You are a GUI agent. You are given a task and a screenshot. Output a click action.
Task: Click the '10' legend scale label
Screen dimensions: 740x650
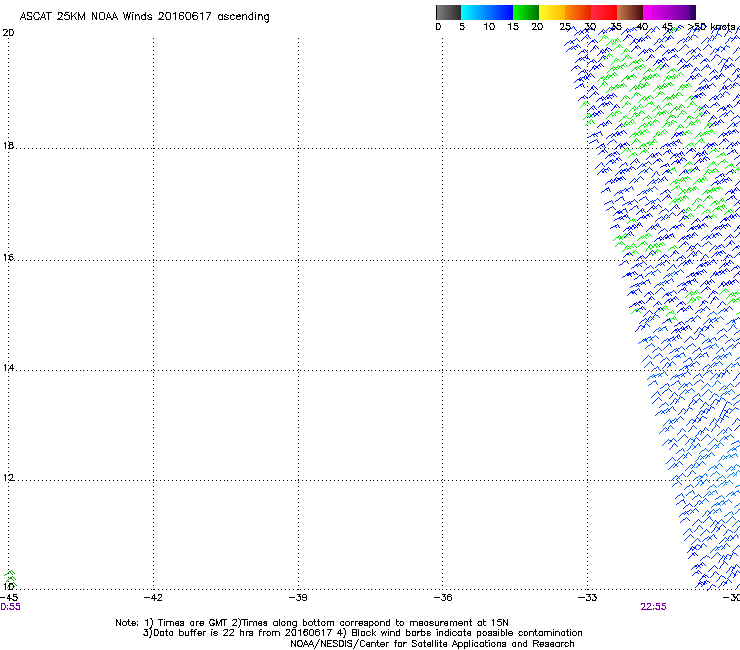pyautogui.click(x=489, y=27)
